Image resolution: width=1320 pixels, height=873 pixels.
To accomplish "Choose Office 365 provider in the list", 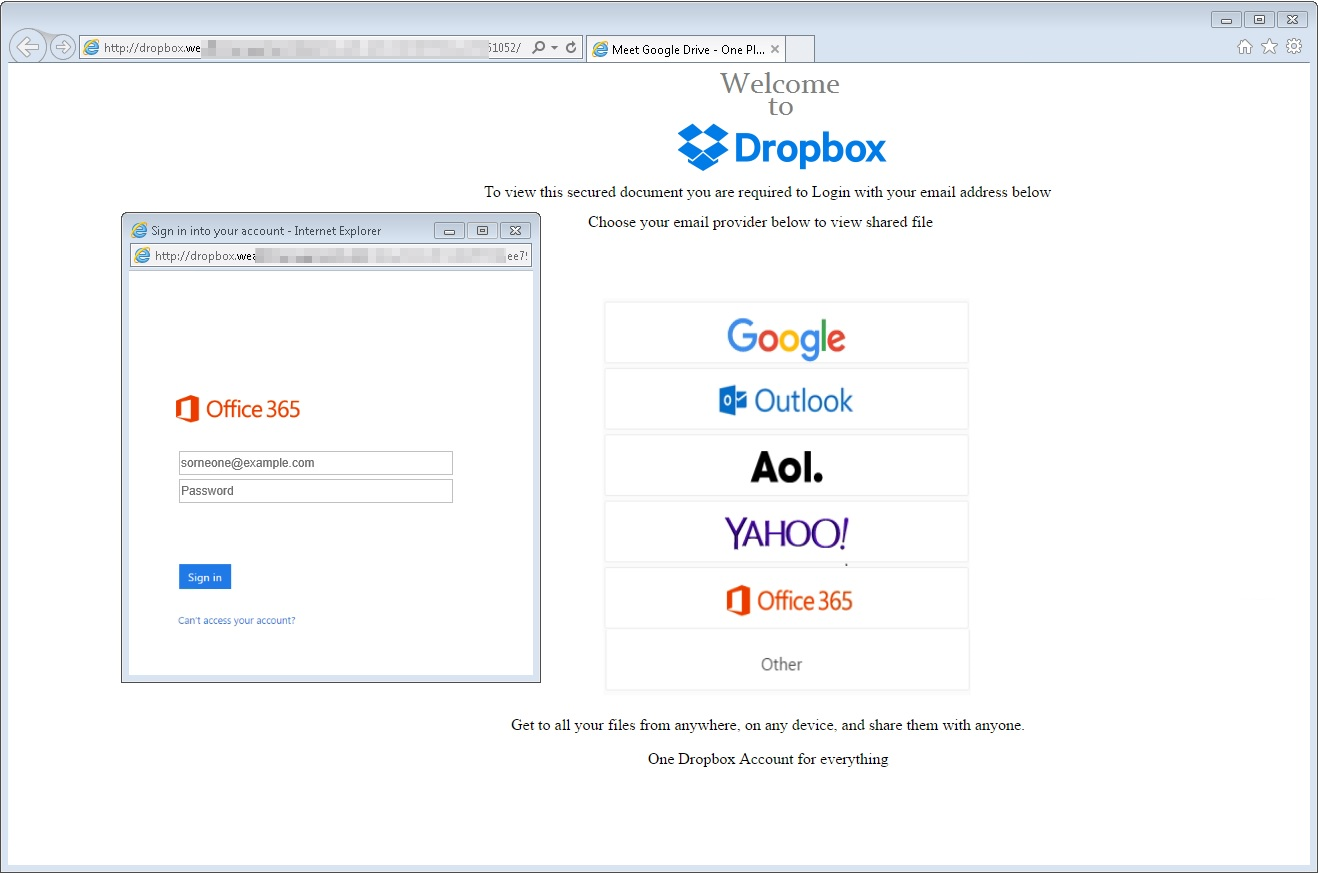I will [786, 598].
